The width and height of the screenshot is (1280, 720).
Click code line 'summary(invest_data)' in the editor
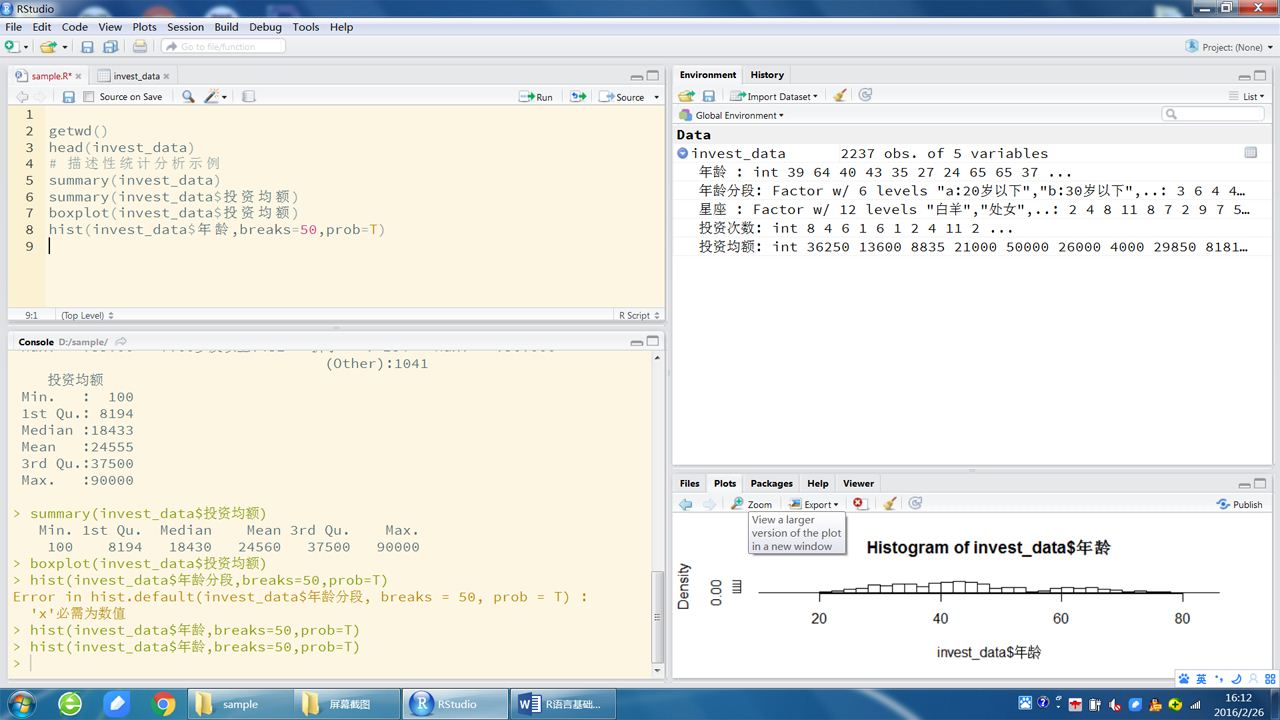point(134,180)
